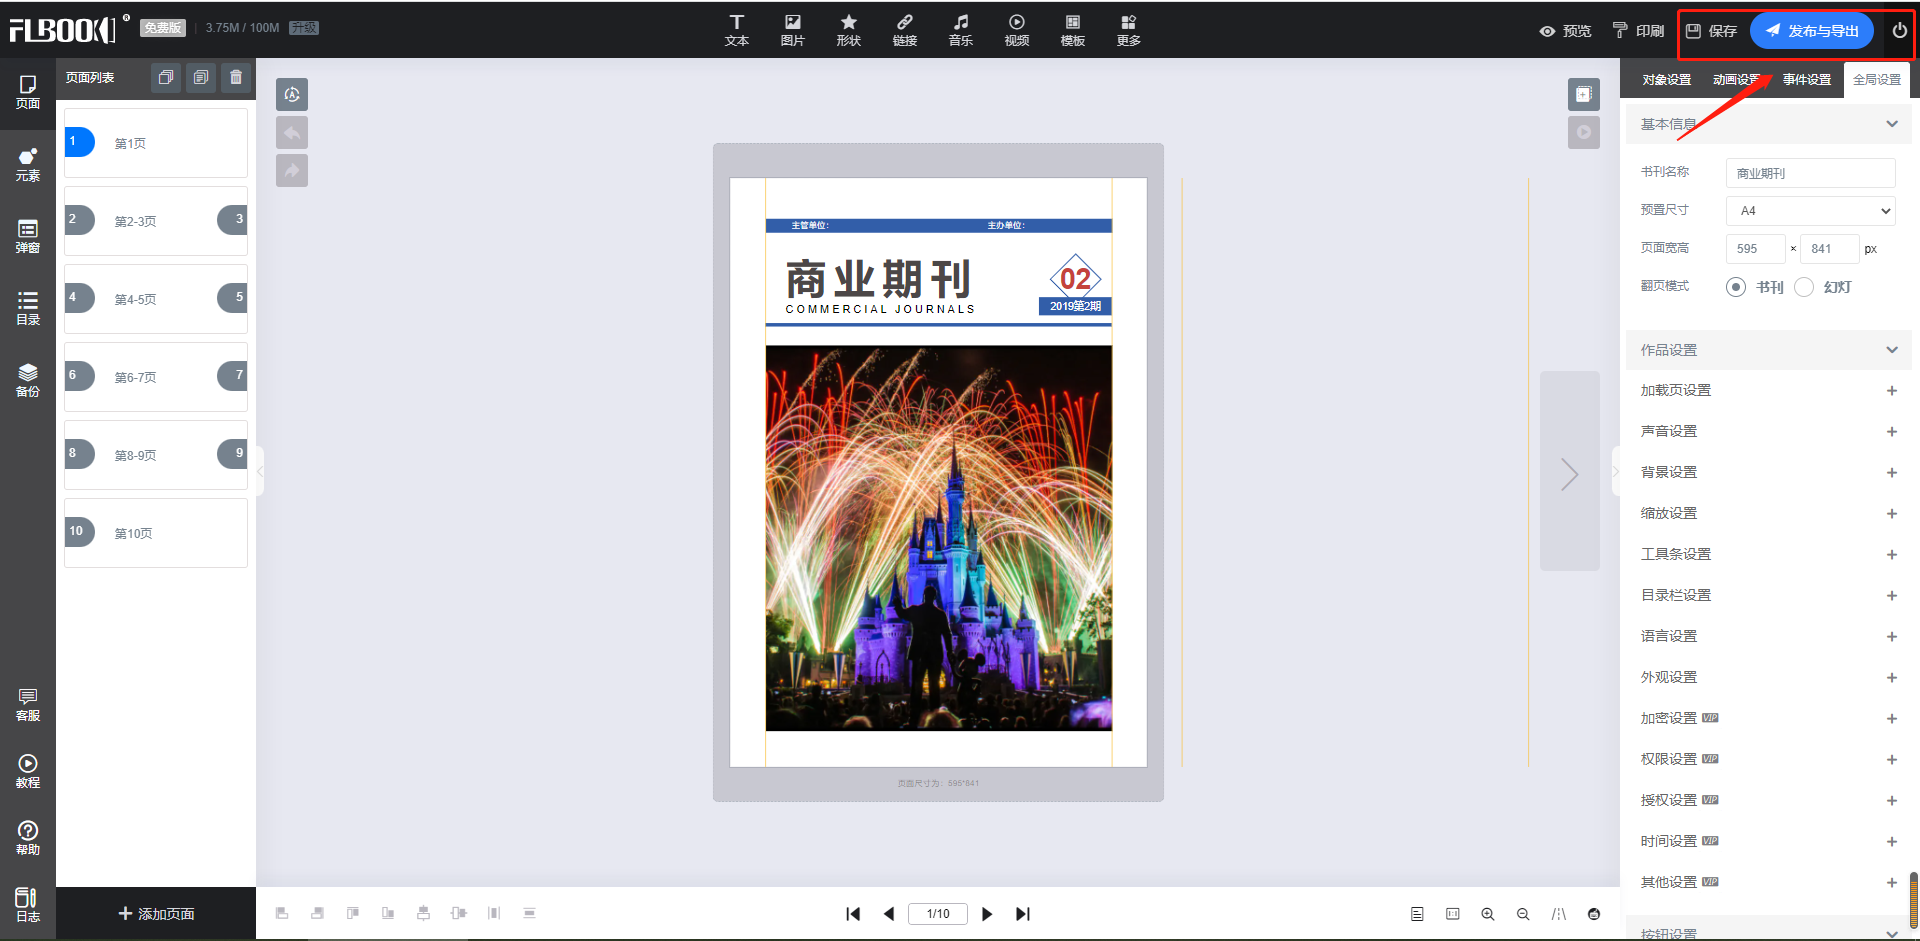Open the 页面 pages sidebar tab
The image size is (1920, 941).
click(28, 93)
